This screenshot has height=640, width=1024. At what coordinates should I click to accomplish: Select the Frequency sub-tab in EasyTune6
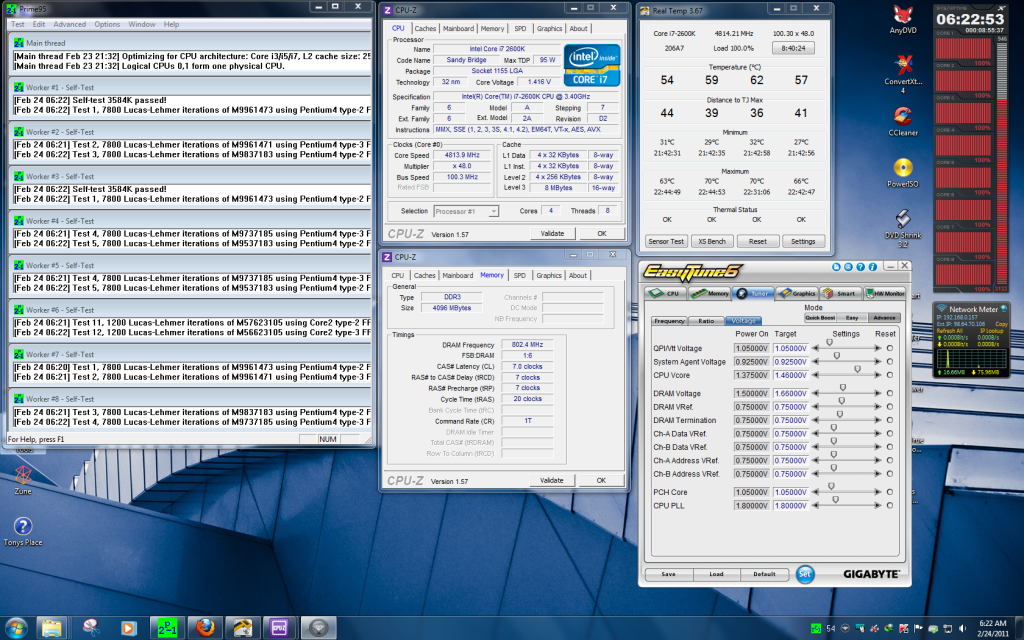pyautogui.click(x=669, y=321)
